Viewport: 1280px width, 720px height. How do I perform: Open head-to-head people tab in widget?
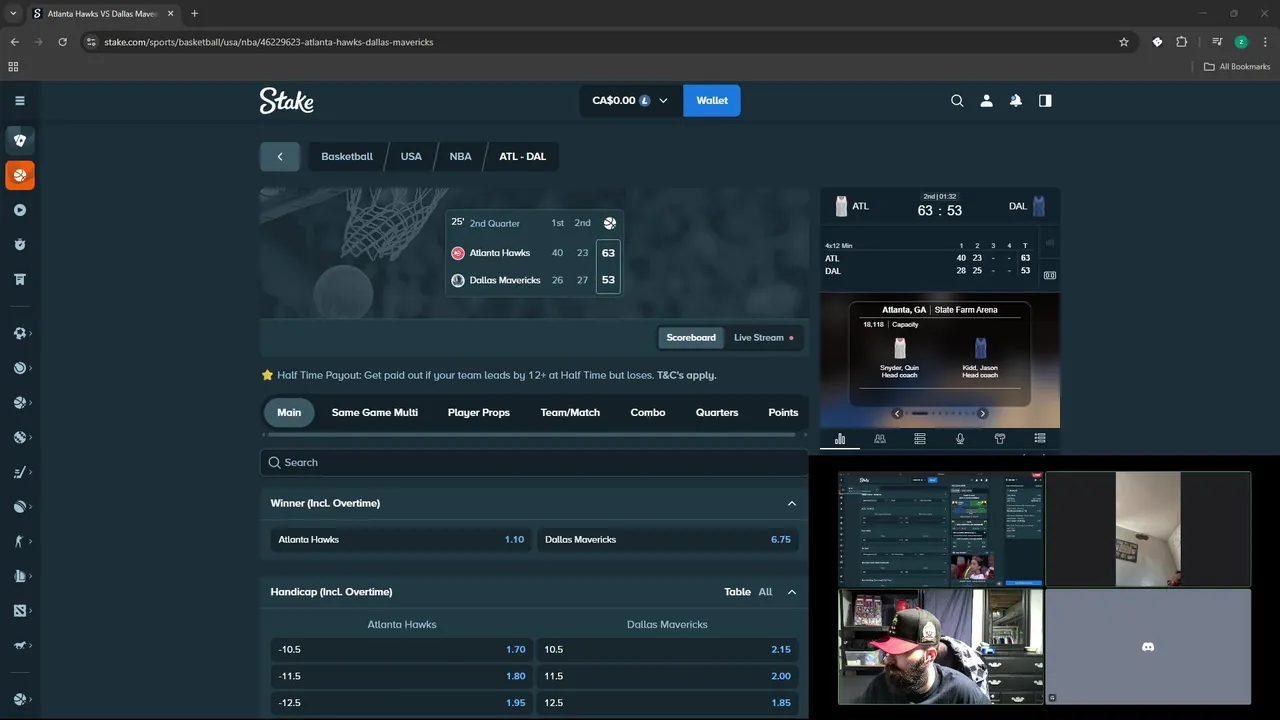[x=880, y=438]
